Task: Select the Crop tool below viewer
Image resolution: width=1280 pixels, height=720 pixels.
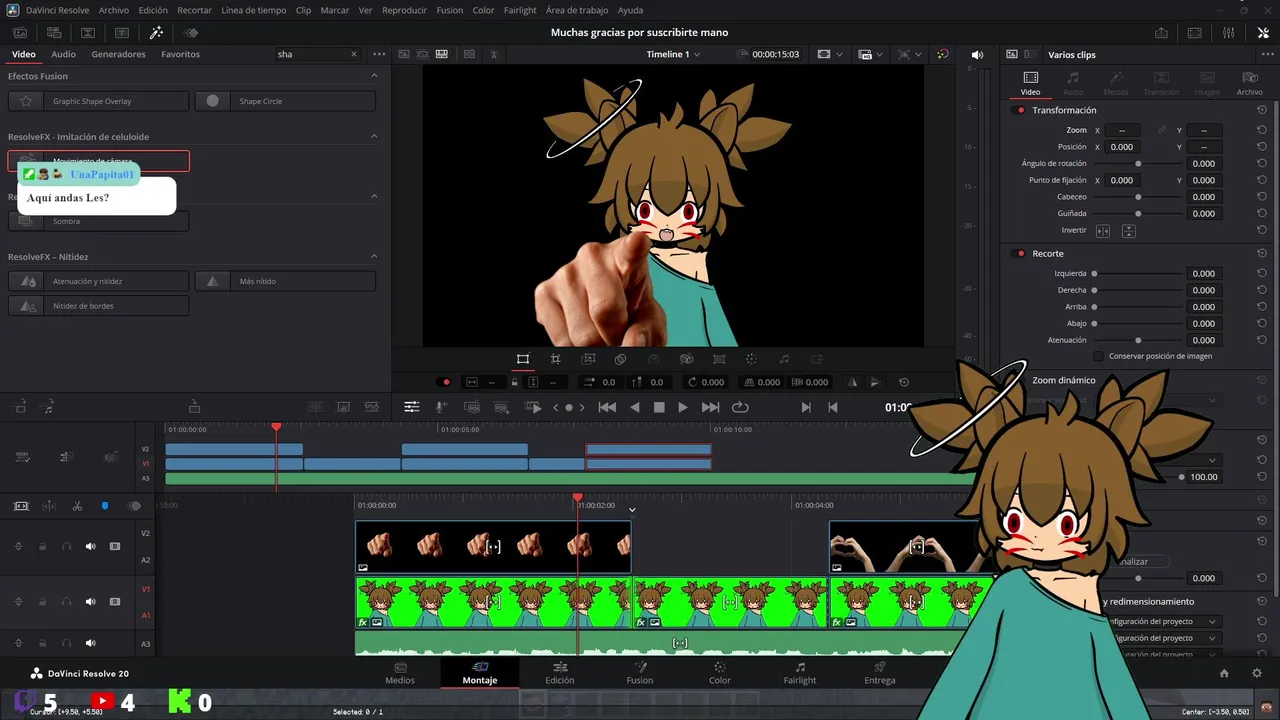Action: point(555,359)
